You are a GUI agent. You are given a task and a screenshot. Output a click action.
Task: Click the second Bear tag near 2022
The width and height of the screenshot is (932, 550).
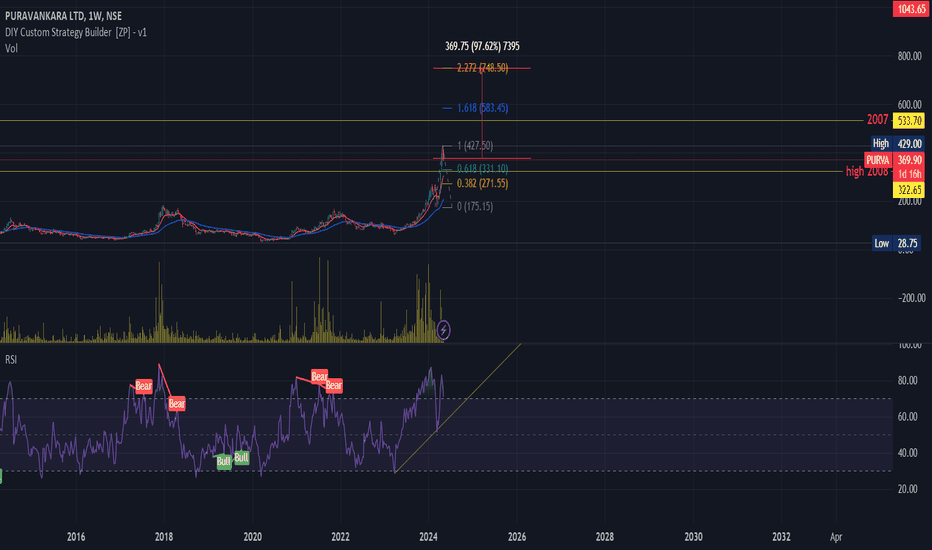tap(333, 385)
